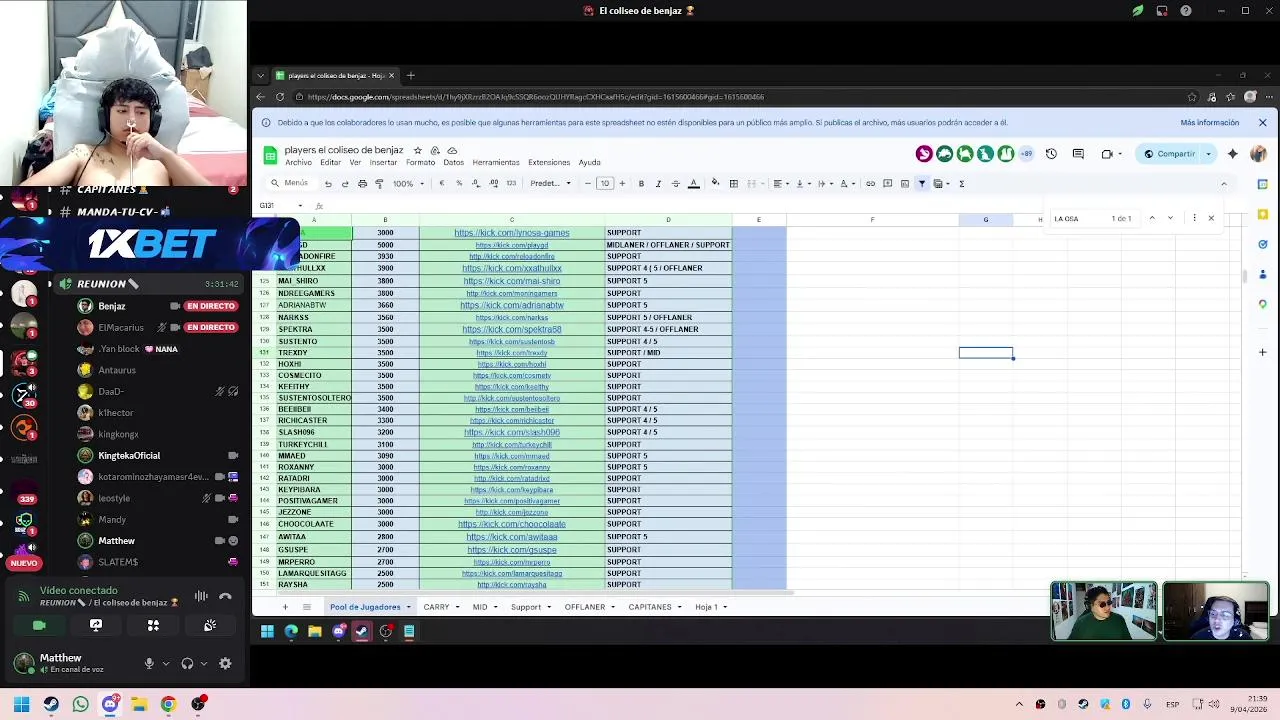This screenshot has width=1280, height=720.
Task: Show all sheets list icon
Action: pos(307,607)
